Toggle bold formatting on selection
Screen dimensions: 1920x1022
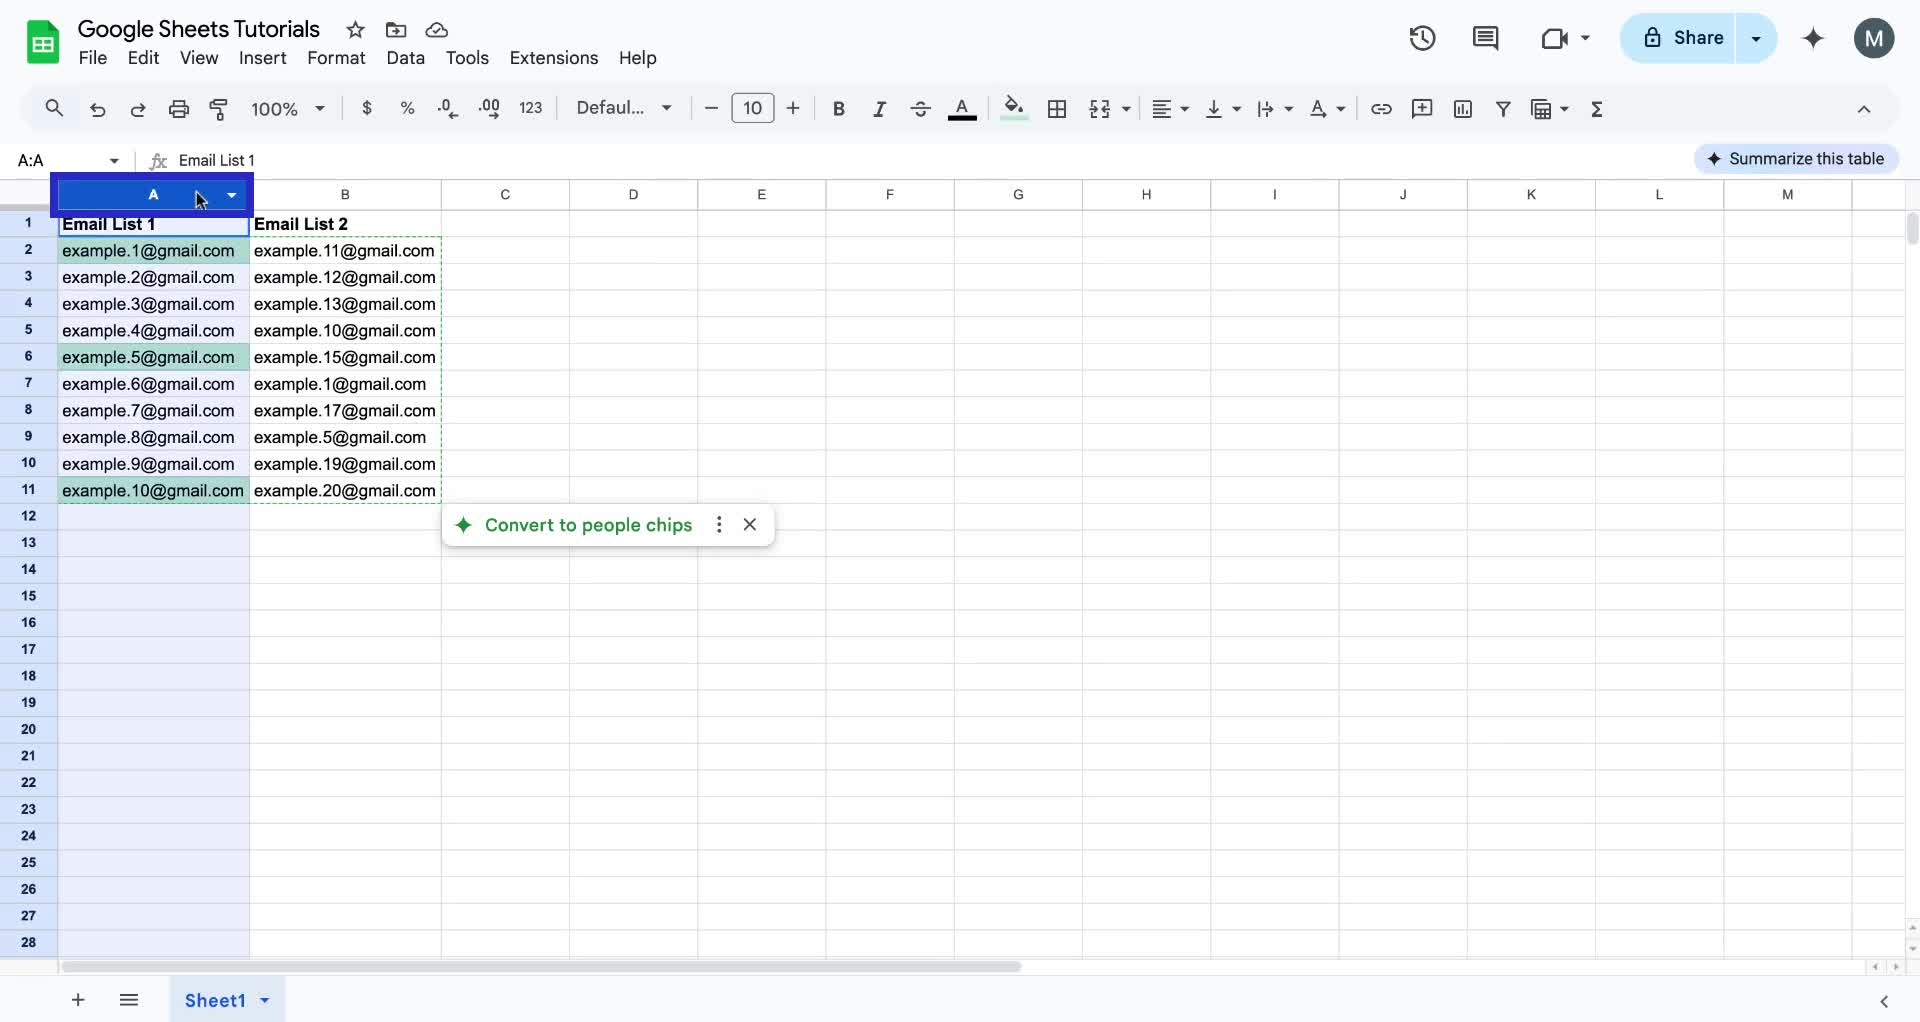tap(839, 108)
